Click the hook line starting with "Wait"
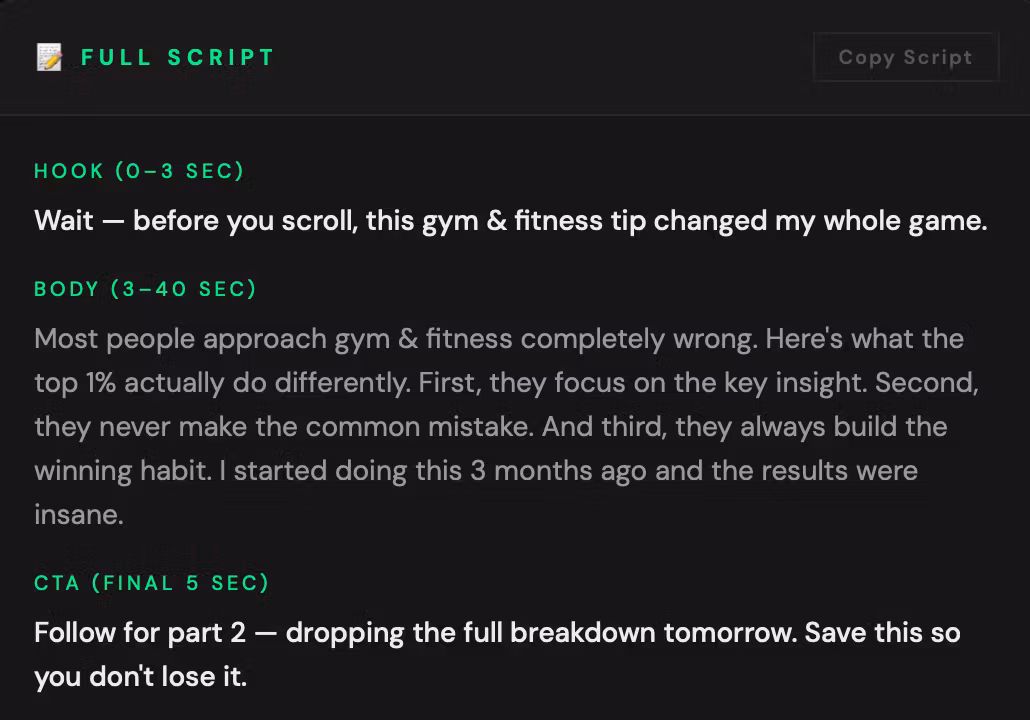This screenshot has width=1030, height=720. pos(510,221)
